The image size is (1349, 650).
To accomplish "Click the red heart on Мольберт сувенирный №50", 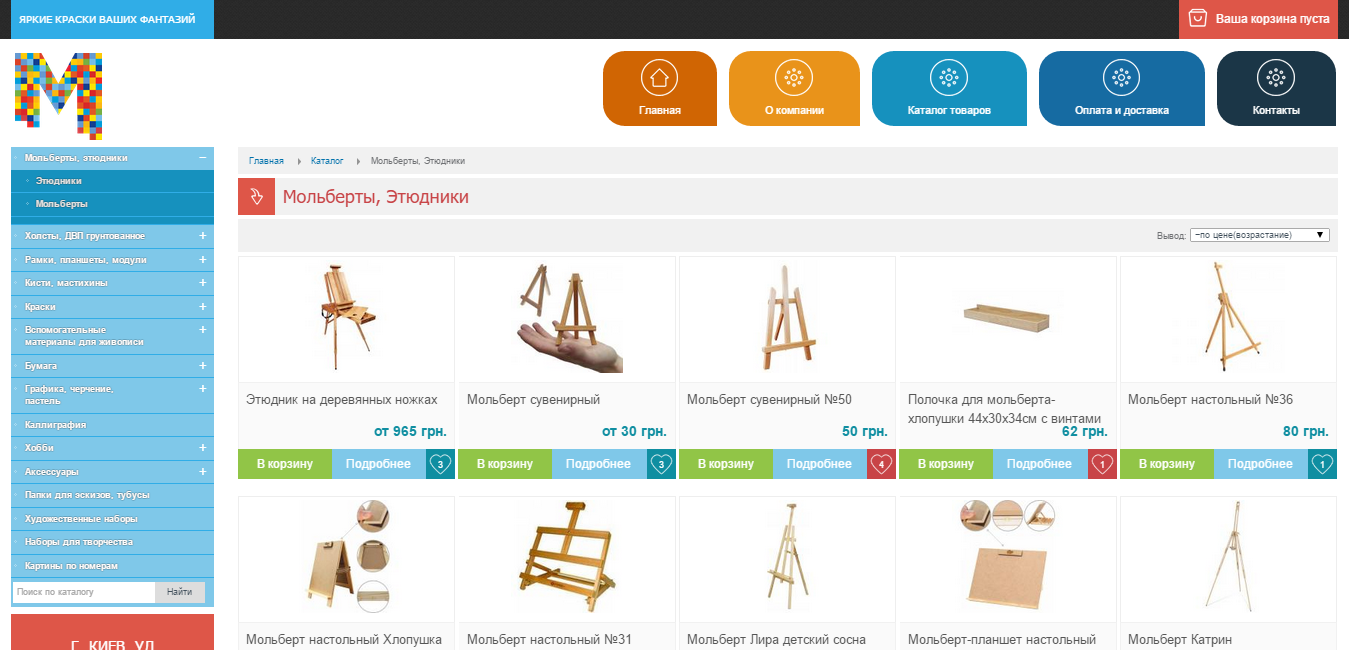I will (x=881, y=464).
